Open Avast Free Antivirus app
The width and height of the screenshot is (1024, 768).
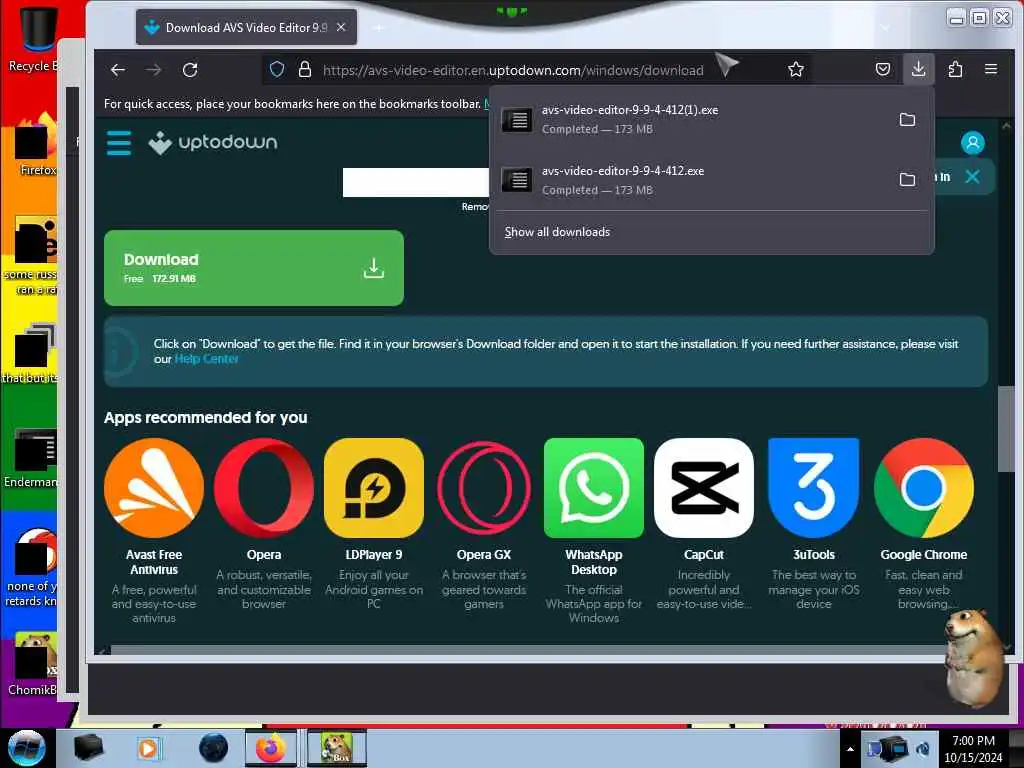(153, 488)
